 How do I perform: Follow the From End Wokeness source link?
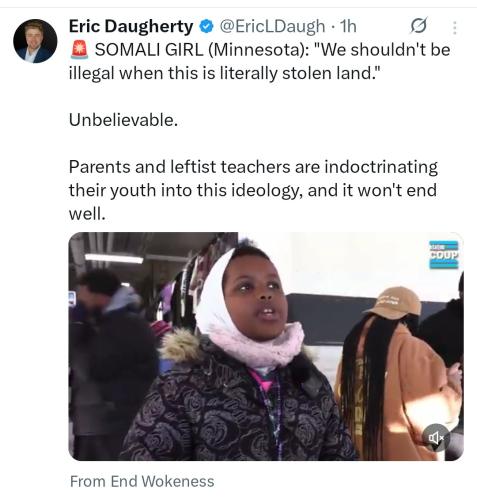coord(142,481)
